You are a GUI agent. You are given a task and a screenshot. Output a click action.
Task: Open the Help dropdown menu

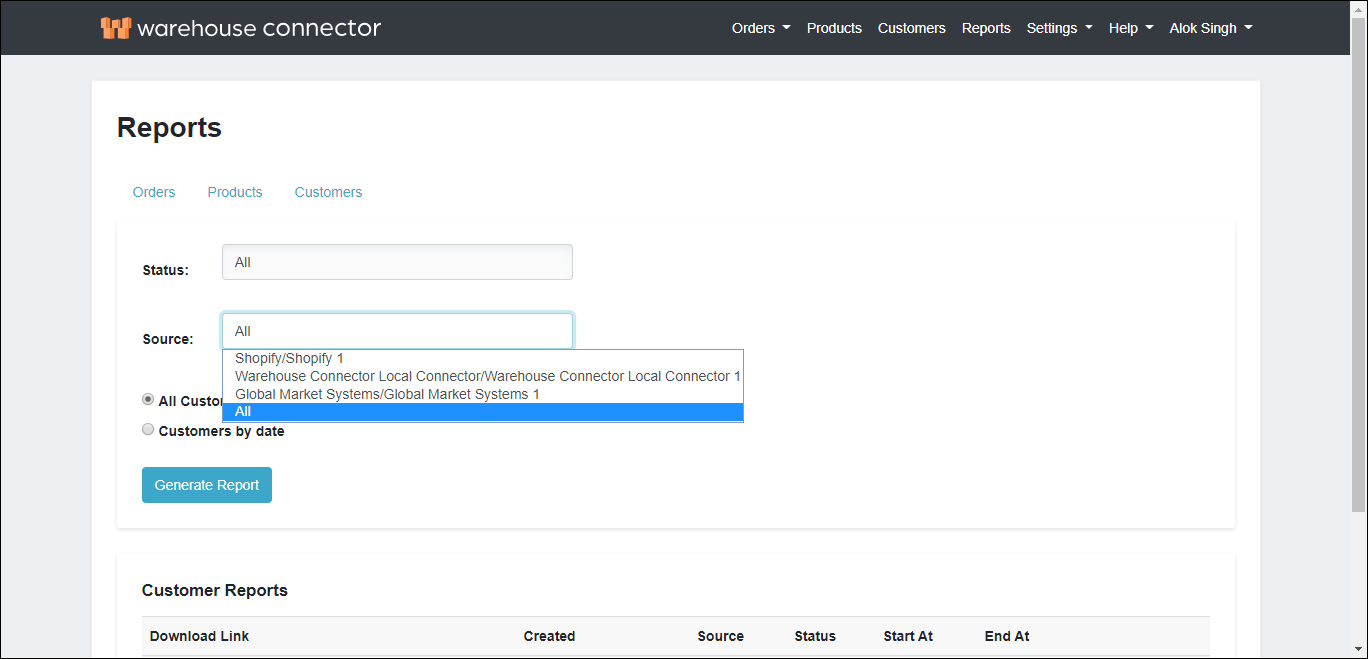(x=1124, y=28)
